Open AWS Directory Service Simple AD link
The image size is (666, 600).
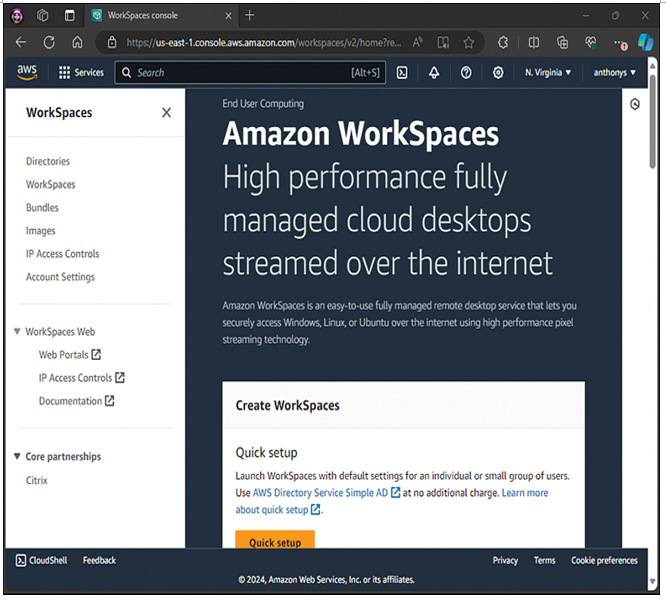point(326,493)
